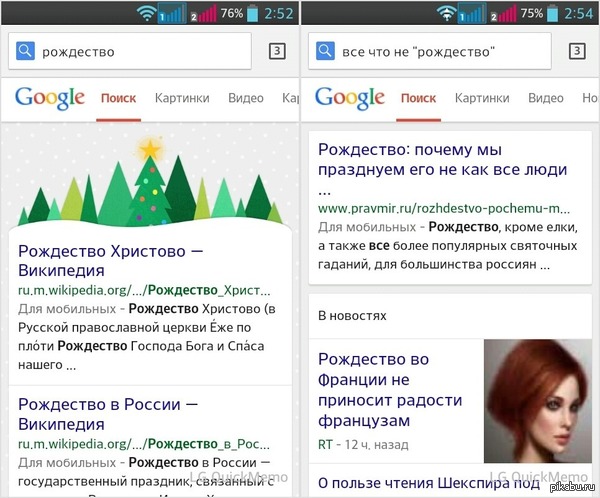
Task: Open "Рождество в России — Википедия" result
Action: click(108, 414)
